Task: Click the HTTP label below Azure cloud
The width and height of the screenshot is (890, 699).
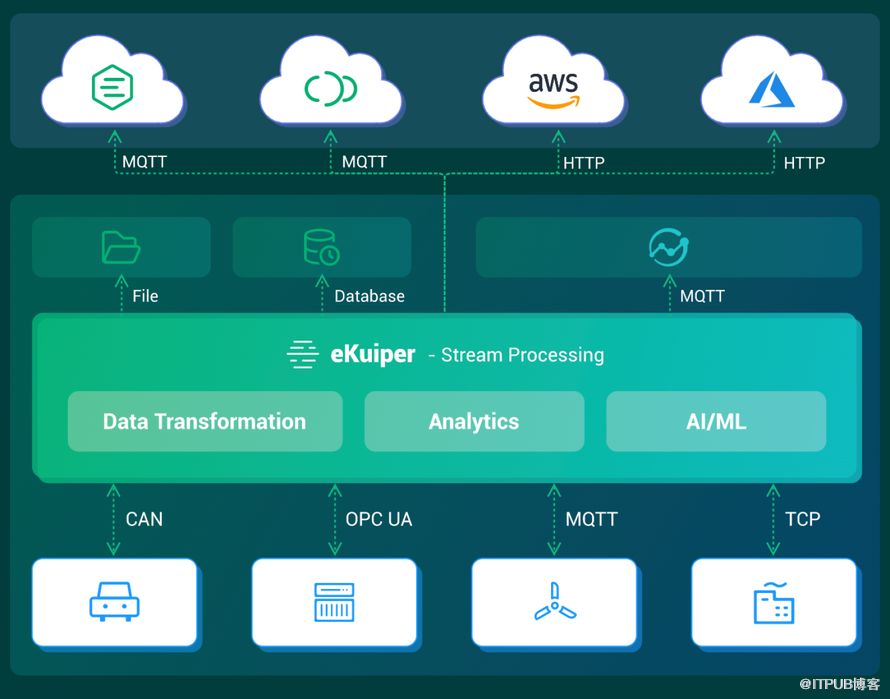Action: click(x=804, y=164)
